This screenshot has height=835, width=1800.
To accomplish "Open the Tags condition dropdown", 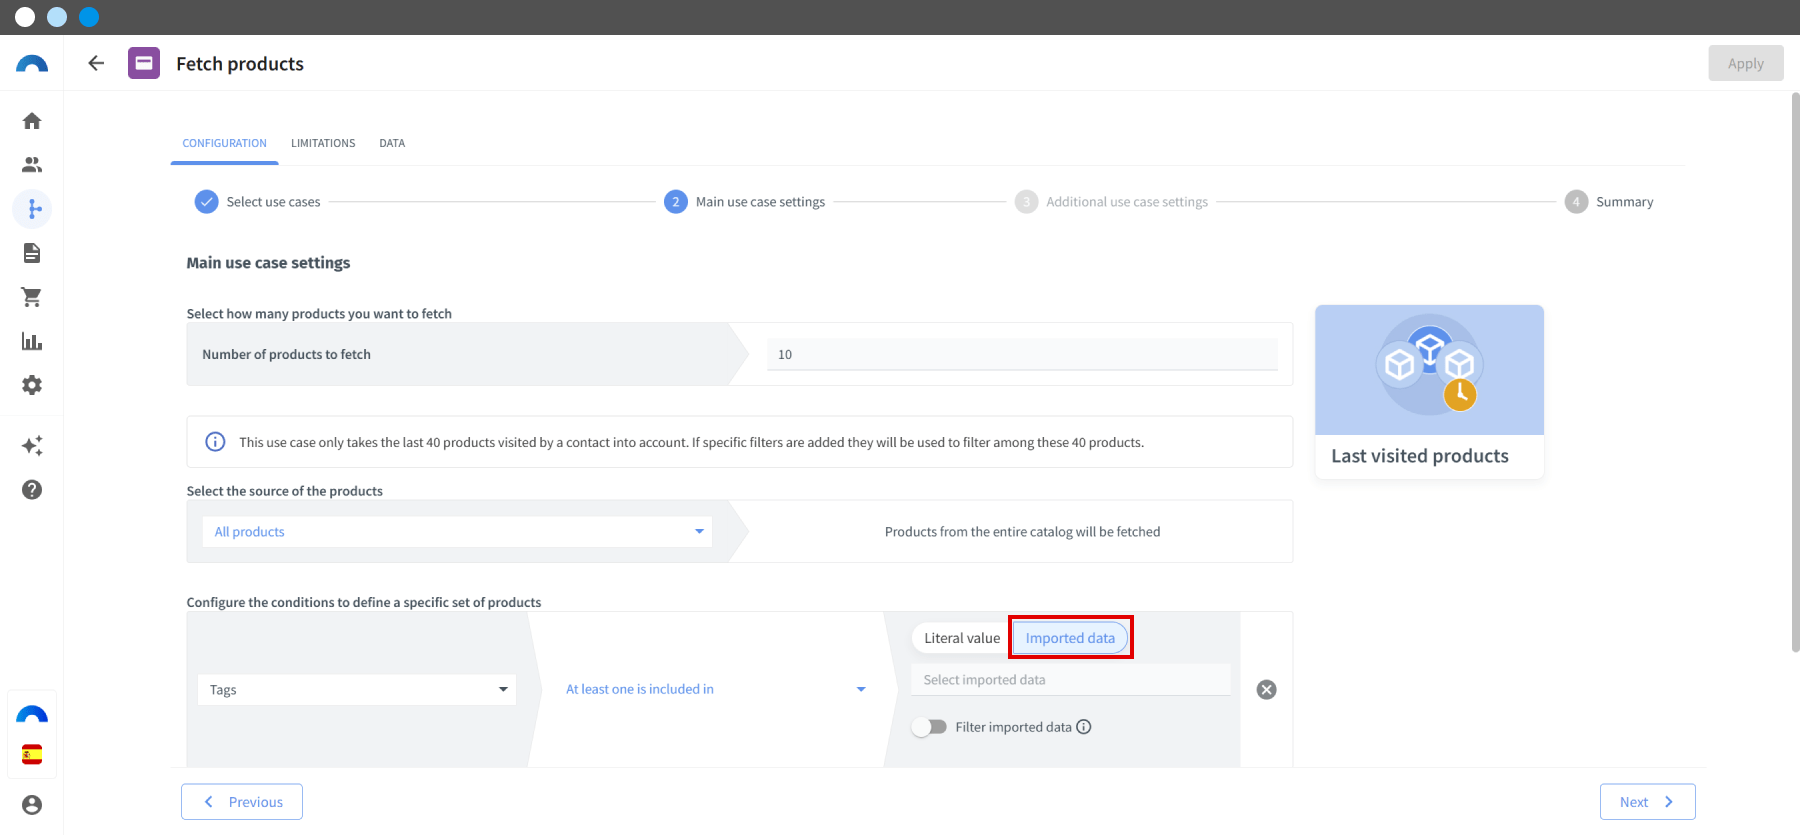I will (357, 690).
